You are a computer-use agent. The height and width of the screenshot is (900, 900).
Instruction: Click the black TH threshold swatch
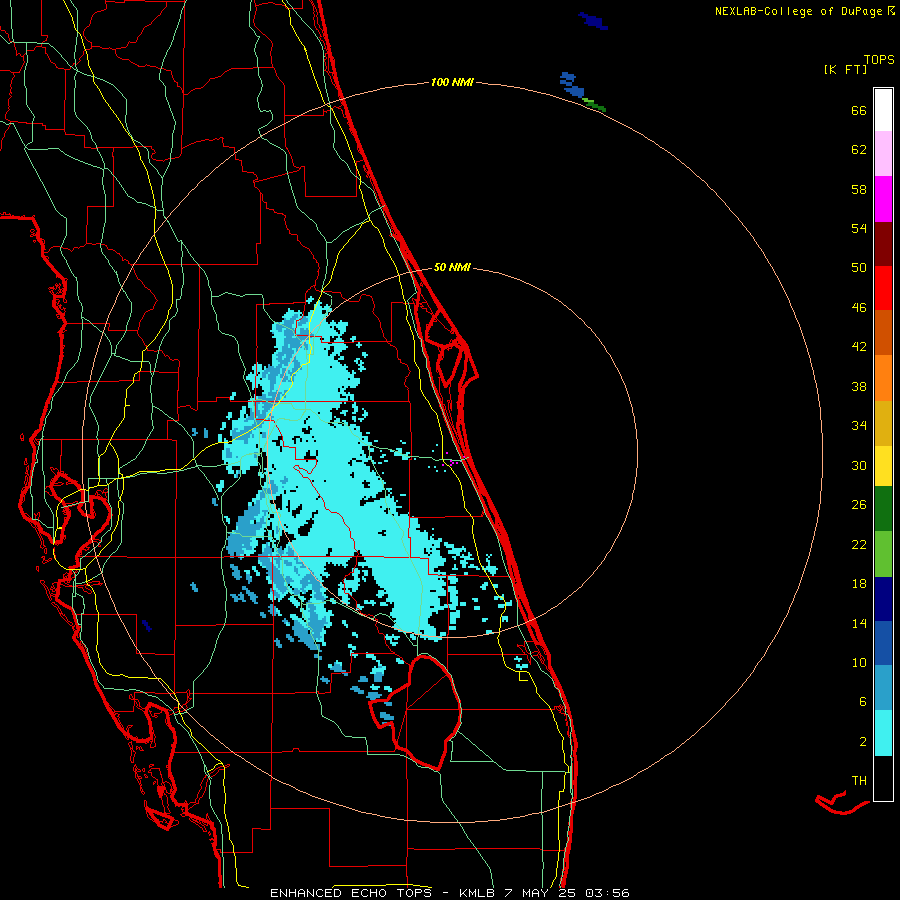tap(883, 778)
